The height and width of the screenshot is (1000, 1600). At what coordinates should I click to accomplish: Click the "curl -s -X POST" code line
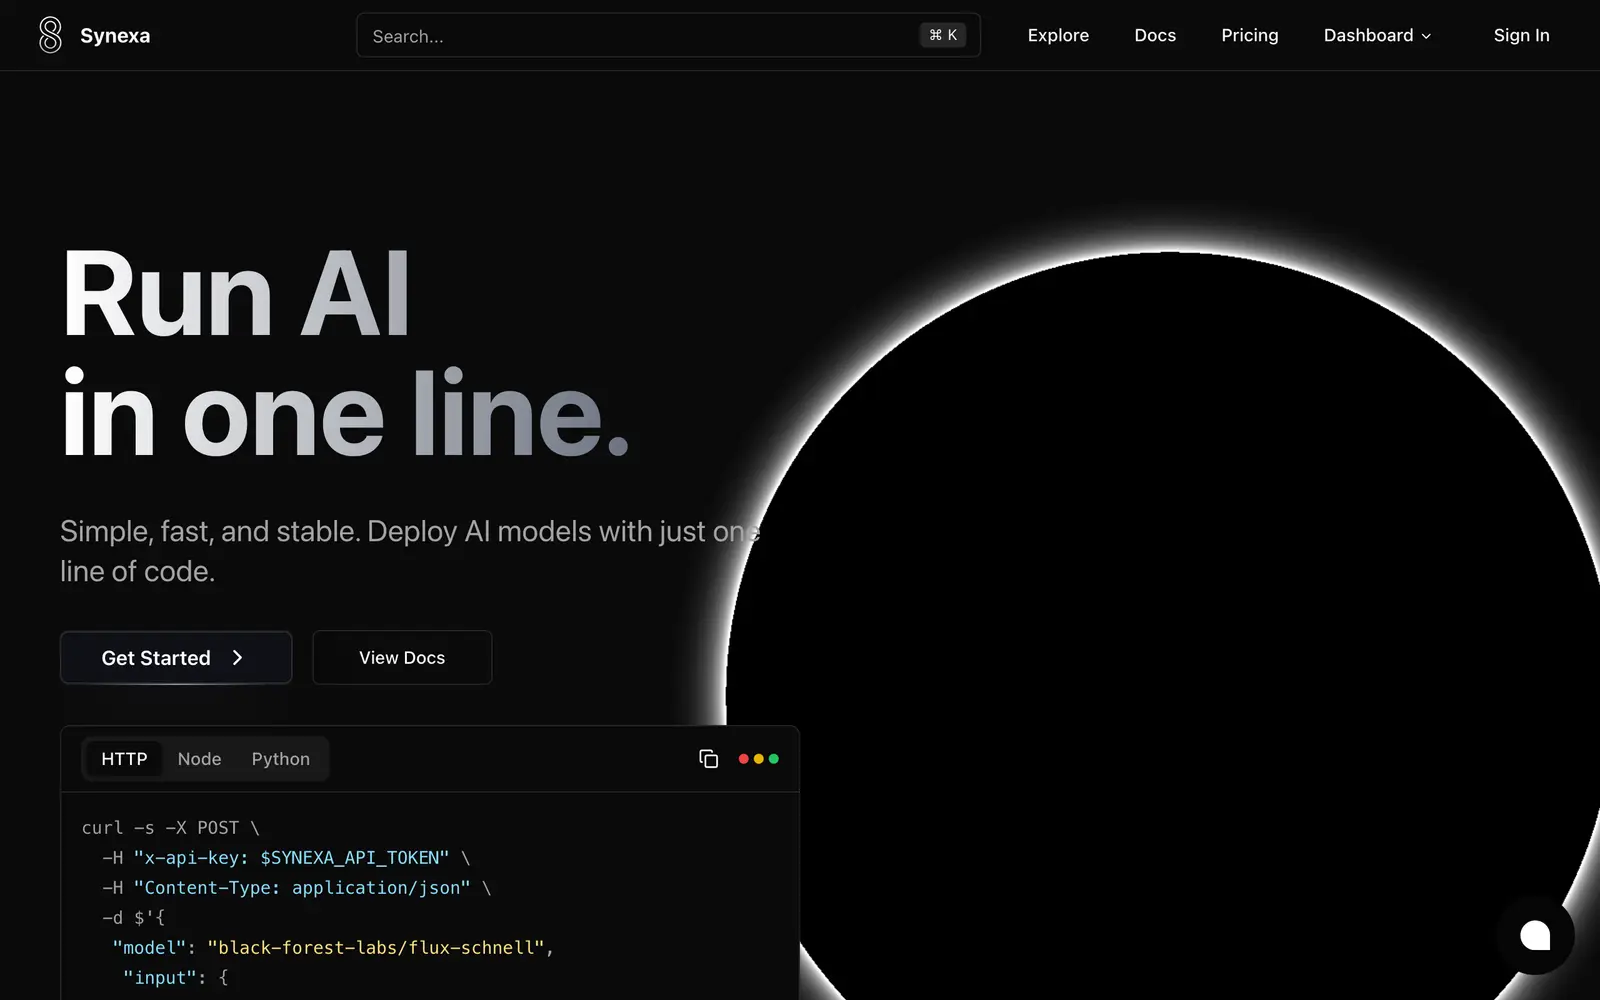[170, 828]
